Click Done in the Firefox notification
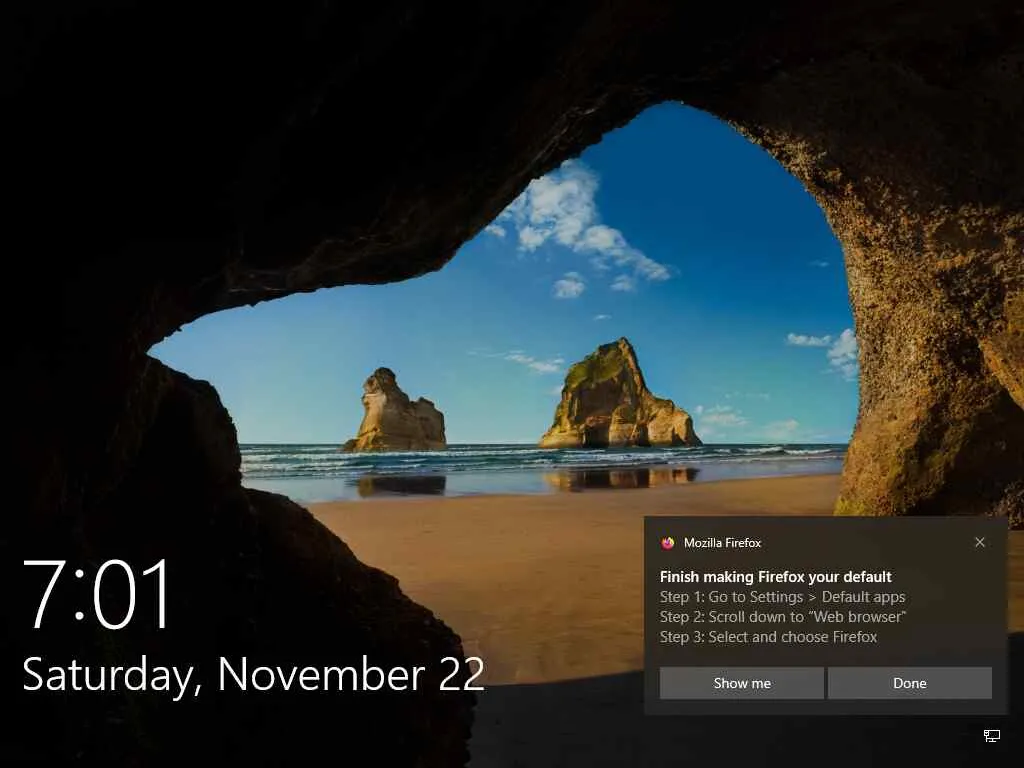 910,683
